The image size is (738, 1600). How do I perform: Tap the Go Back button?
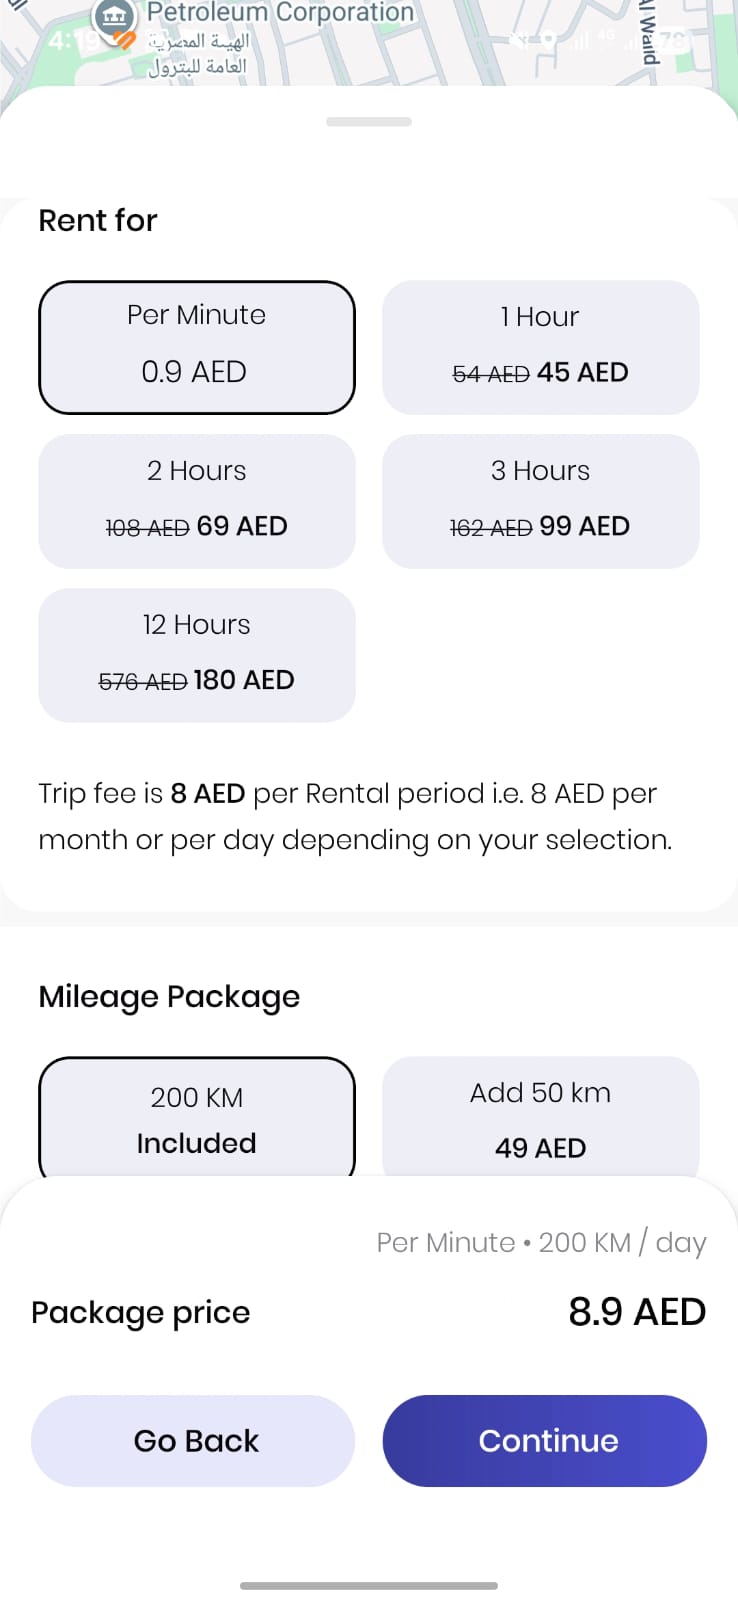(193, 1441)
